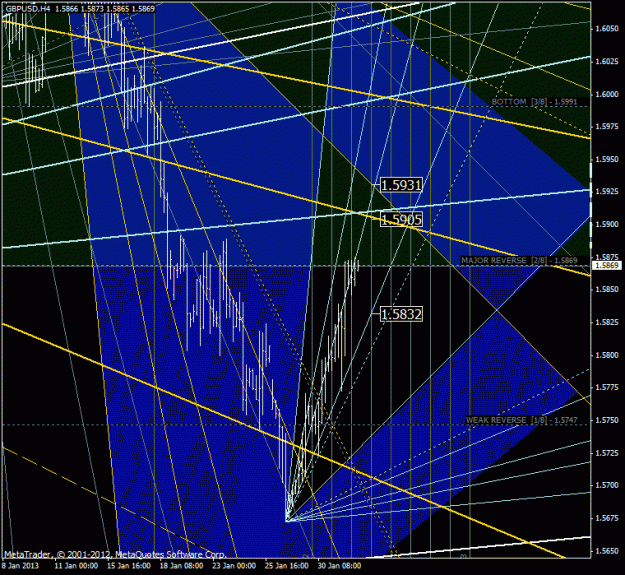This screenshot has width=625, height=575.
Task: Click the 1.5975 price scale value
Action: pyautogui.click(x=607, y=127)
